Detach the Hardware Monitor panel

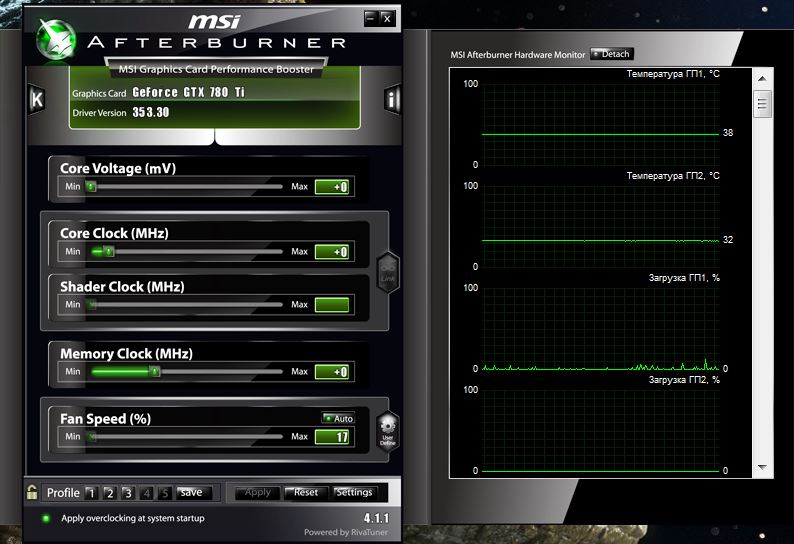click(612, 54)
